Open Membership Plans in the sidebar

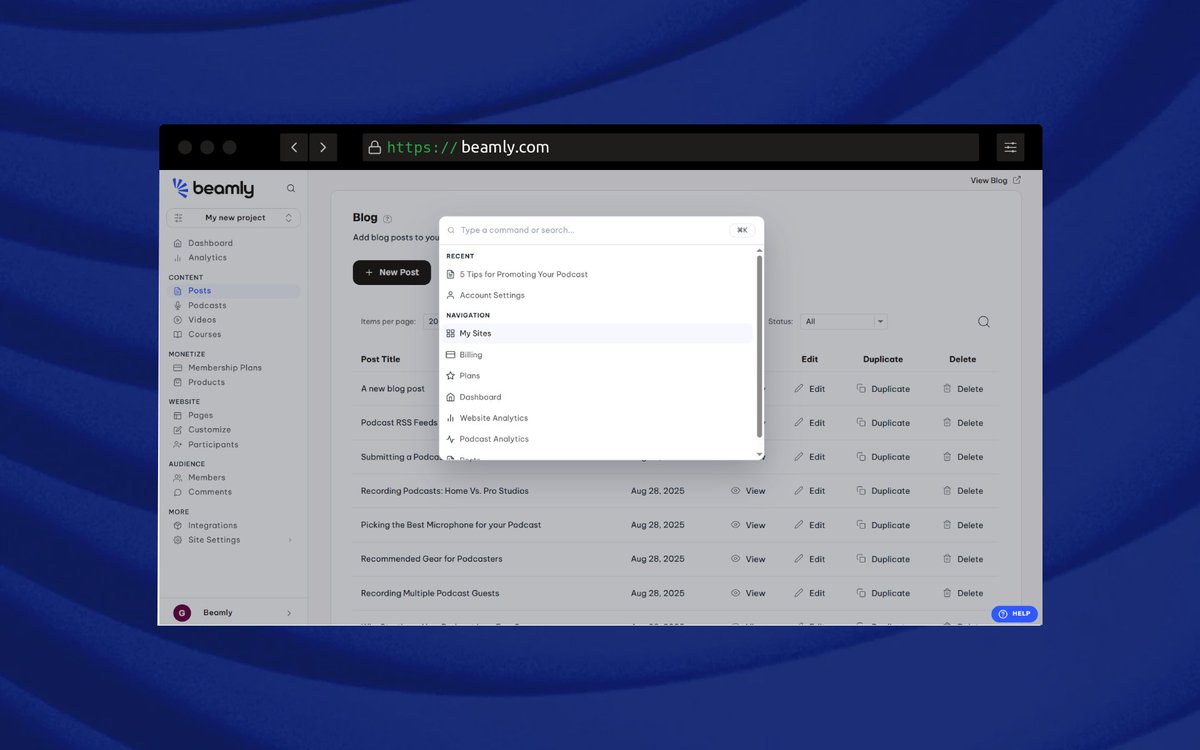[x=225, y=368]
